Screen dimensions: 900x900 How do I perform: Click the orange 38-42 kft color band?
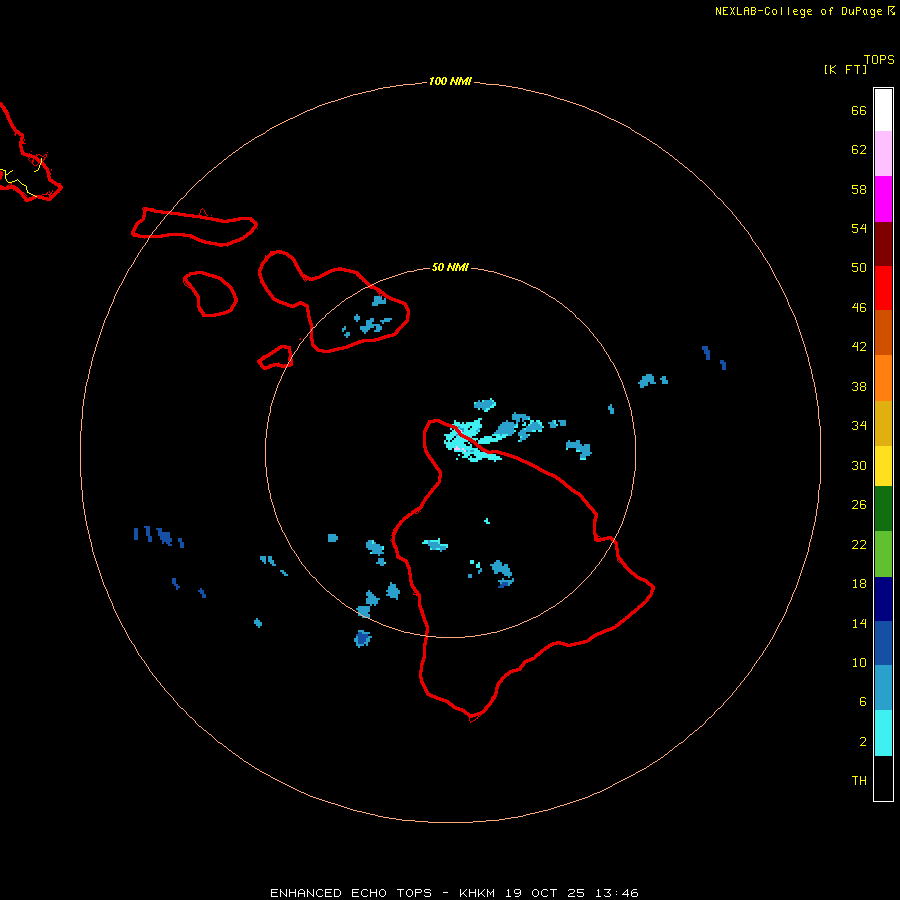883,378
